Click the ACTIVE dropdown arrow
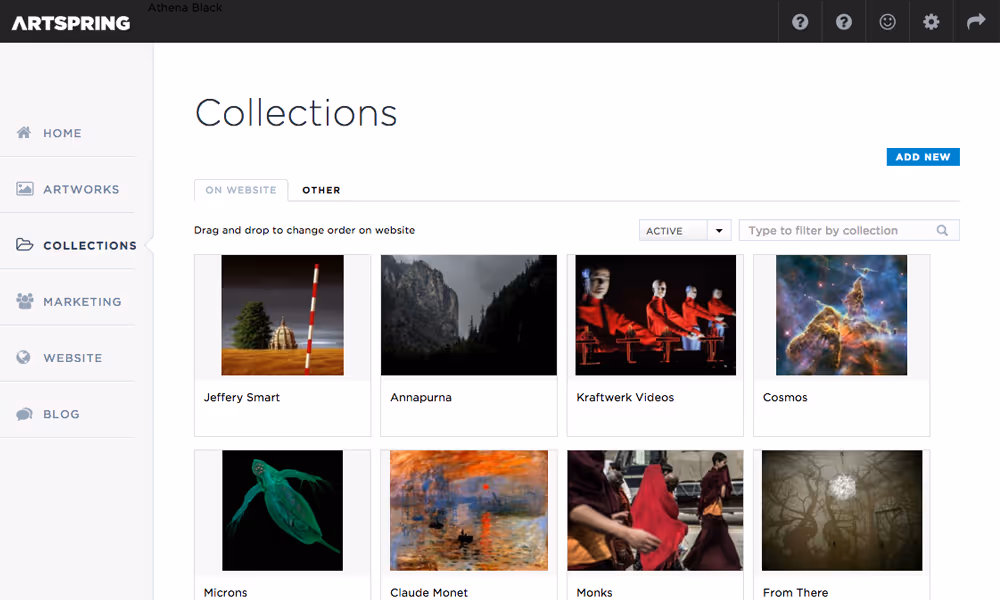The height and width of the screenshot is (600, 1000). [x=719, y=230]
